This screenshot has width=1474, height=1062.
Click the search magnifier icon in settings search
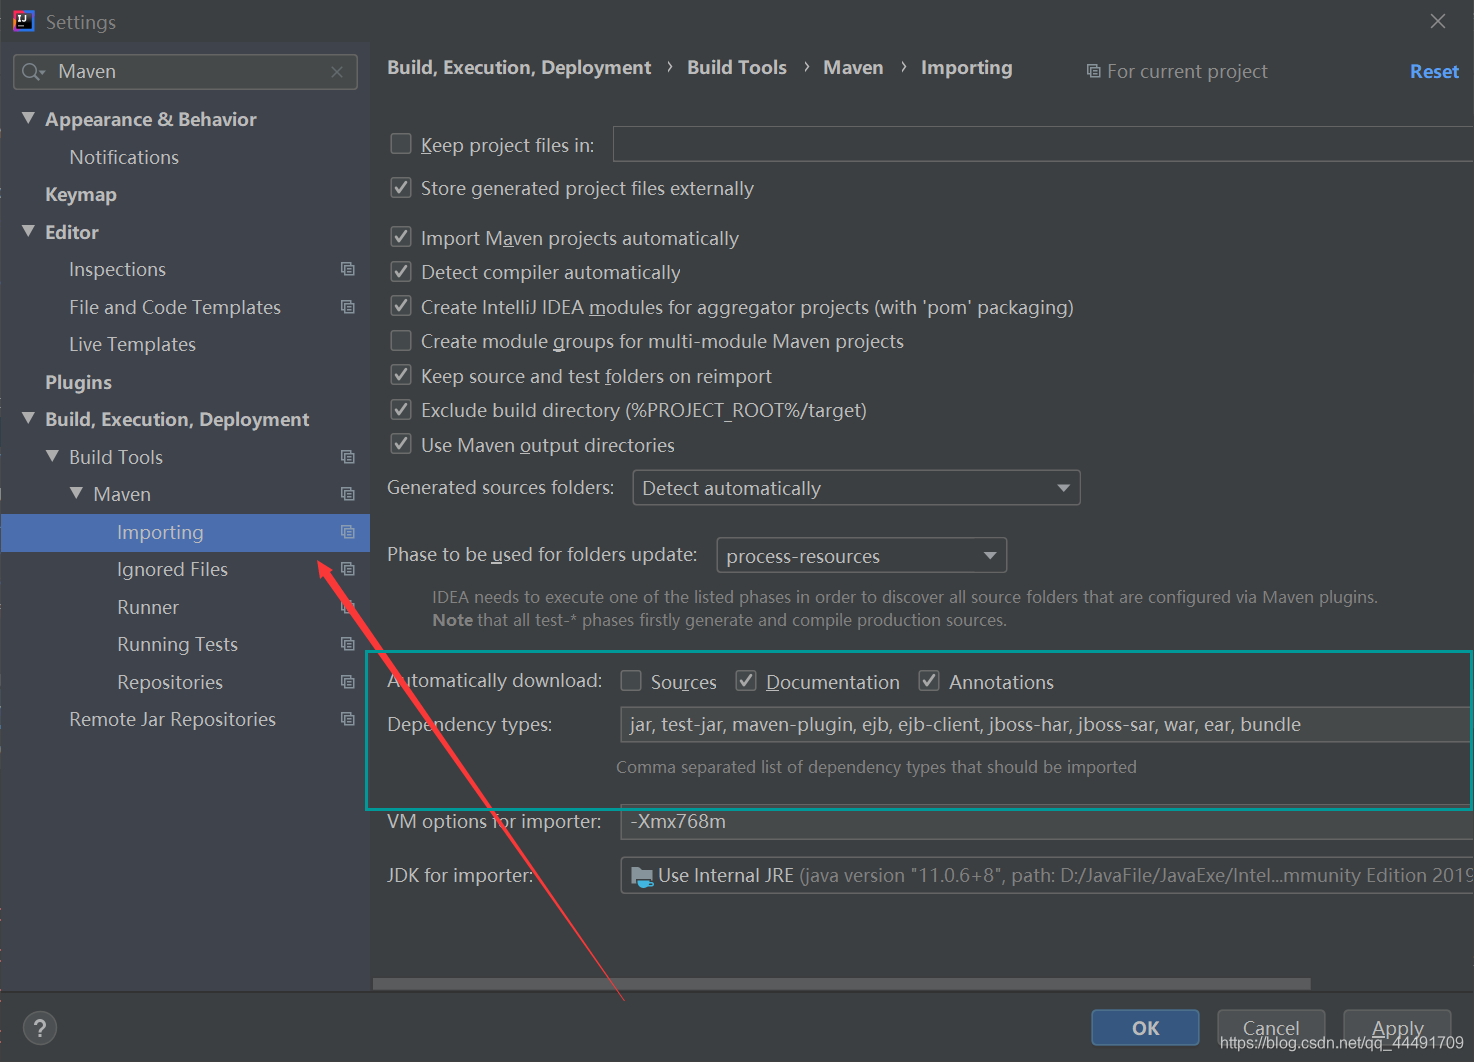[x=31, y=72]
